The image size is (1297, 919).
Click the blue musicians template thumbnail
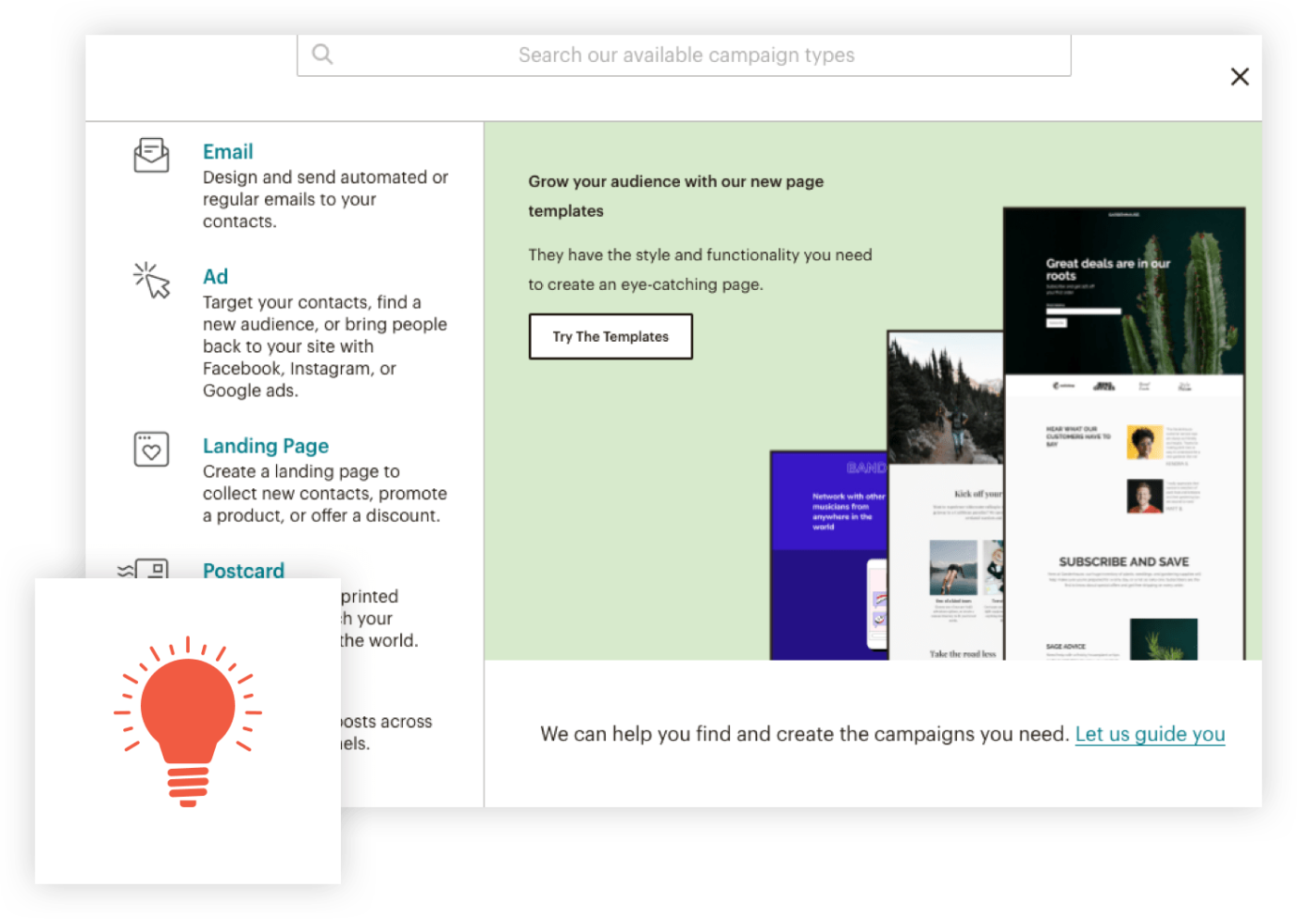pyautogui.click(x=829, y=555)
